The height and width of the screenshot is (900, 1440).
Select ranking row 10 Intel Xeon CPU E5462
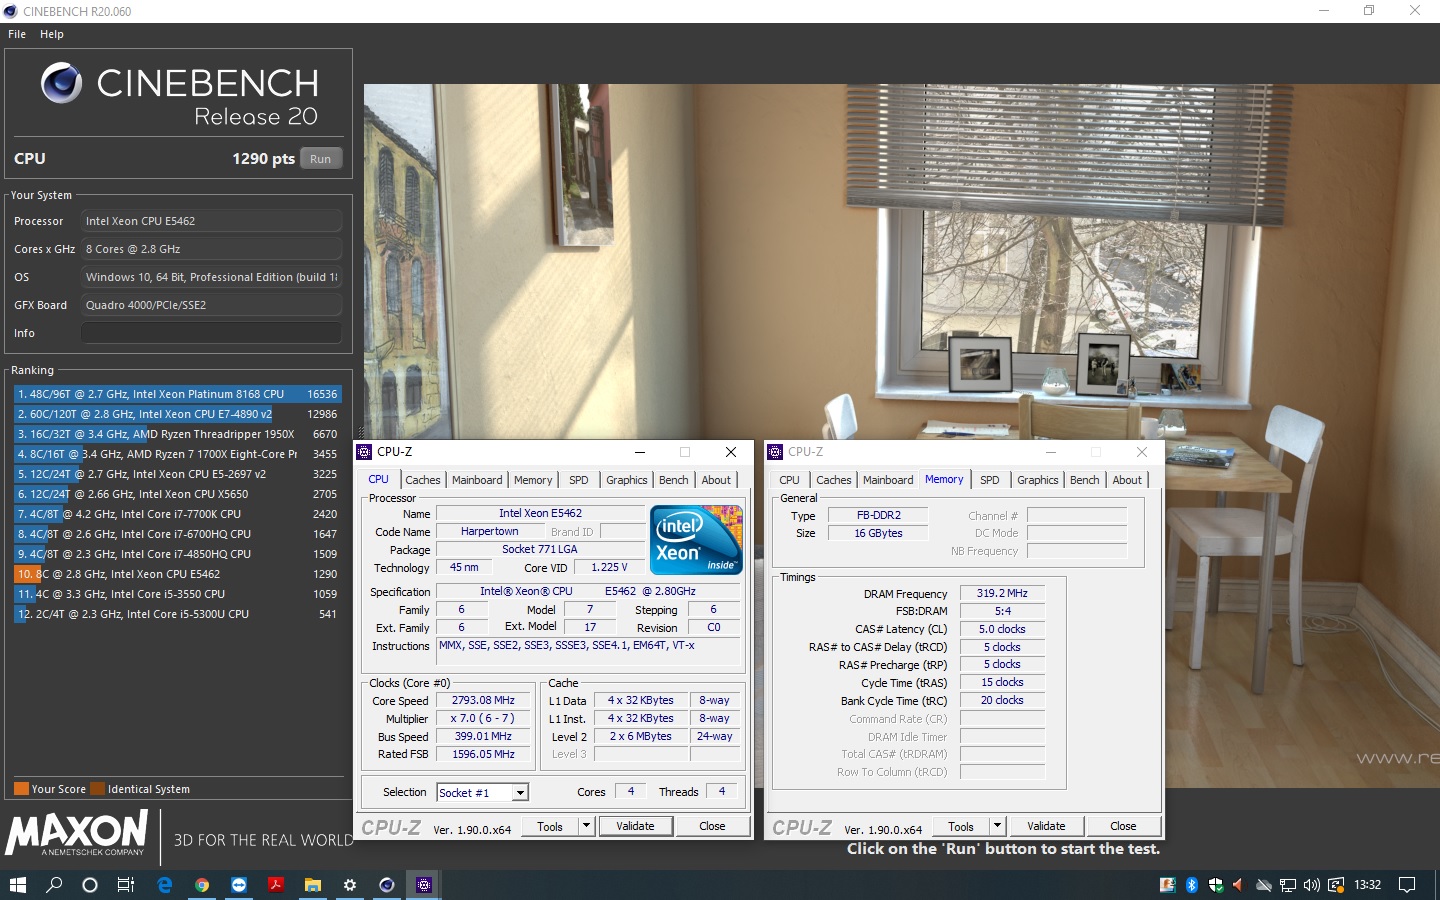178,574
